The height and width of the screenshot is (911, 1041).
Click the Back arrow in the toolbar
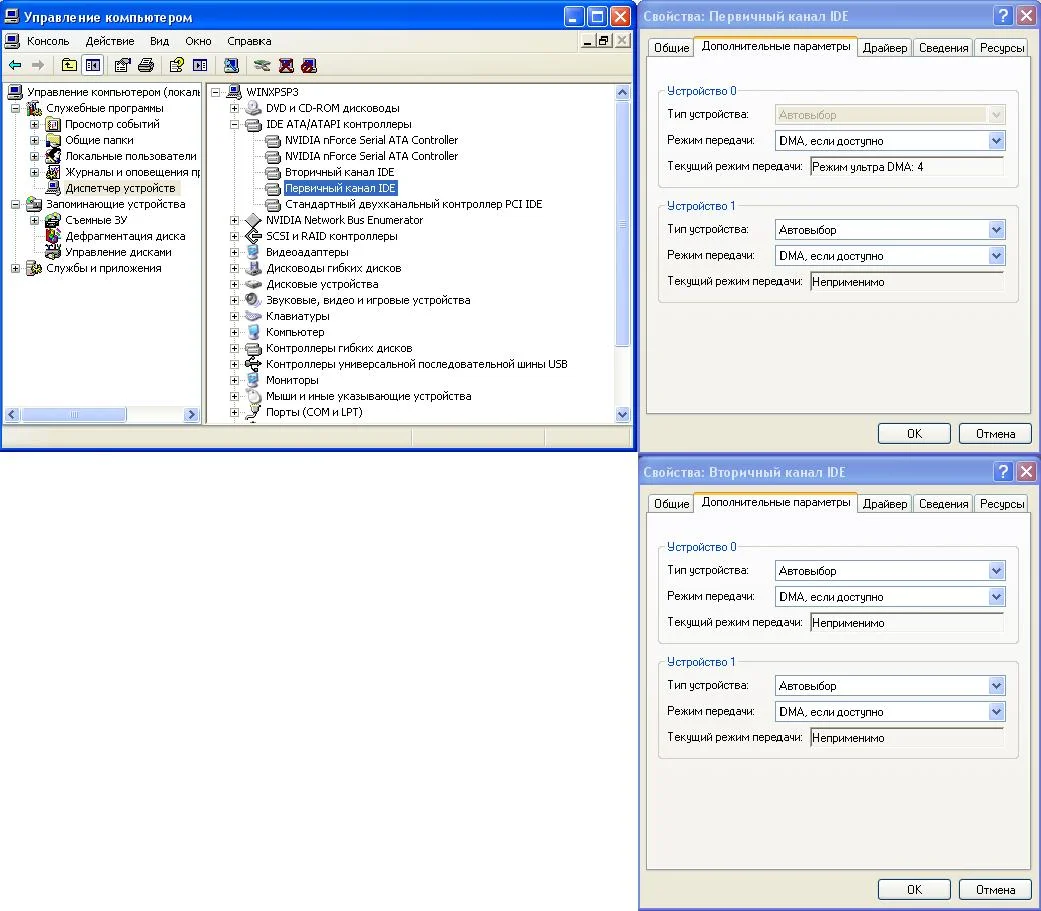click(x=14, y=65)
